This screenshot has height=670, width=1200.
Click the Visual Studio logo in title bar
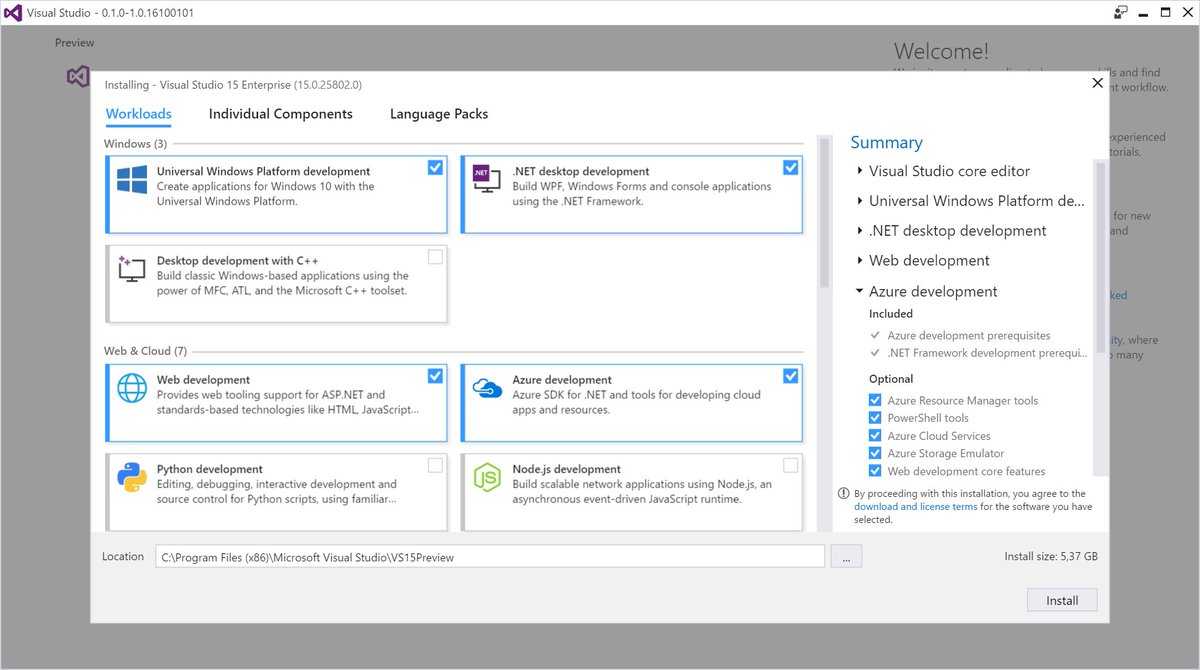(x=14, y=13)
